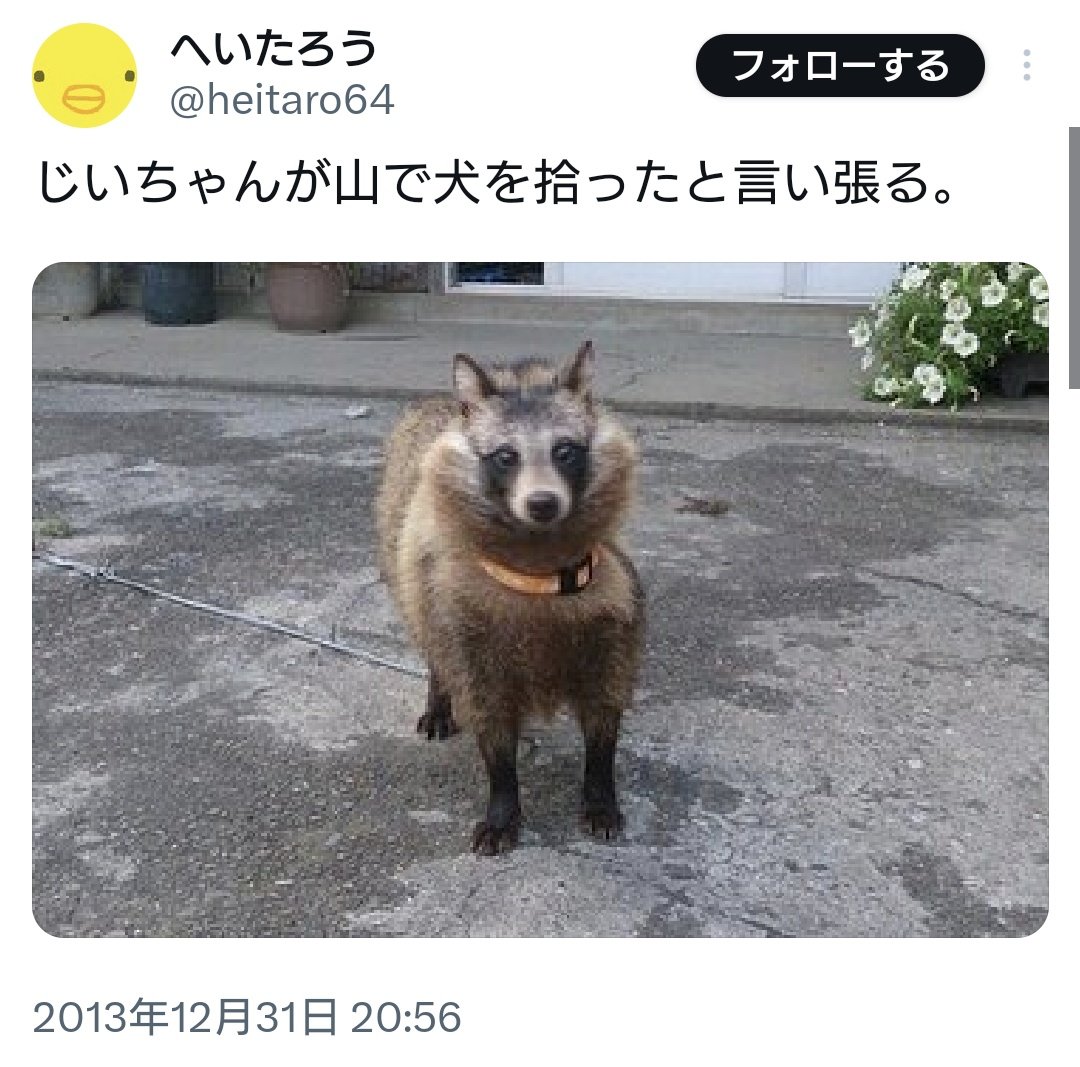This screenshot has height=1067, width=1080.
Task: Open the three-dot more options menu
Action: click(1026, 65)
